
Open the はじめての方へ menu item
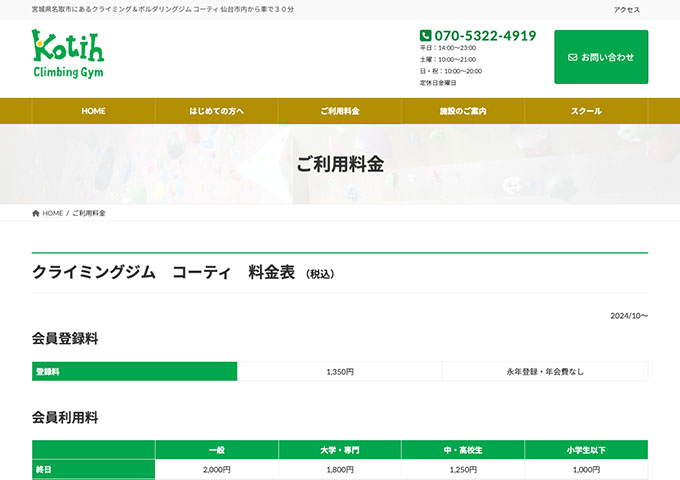click(216, 111)
